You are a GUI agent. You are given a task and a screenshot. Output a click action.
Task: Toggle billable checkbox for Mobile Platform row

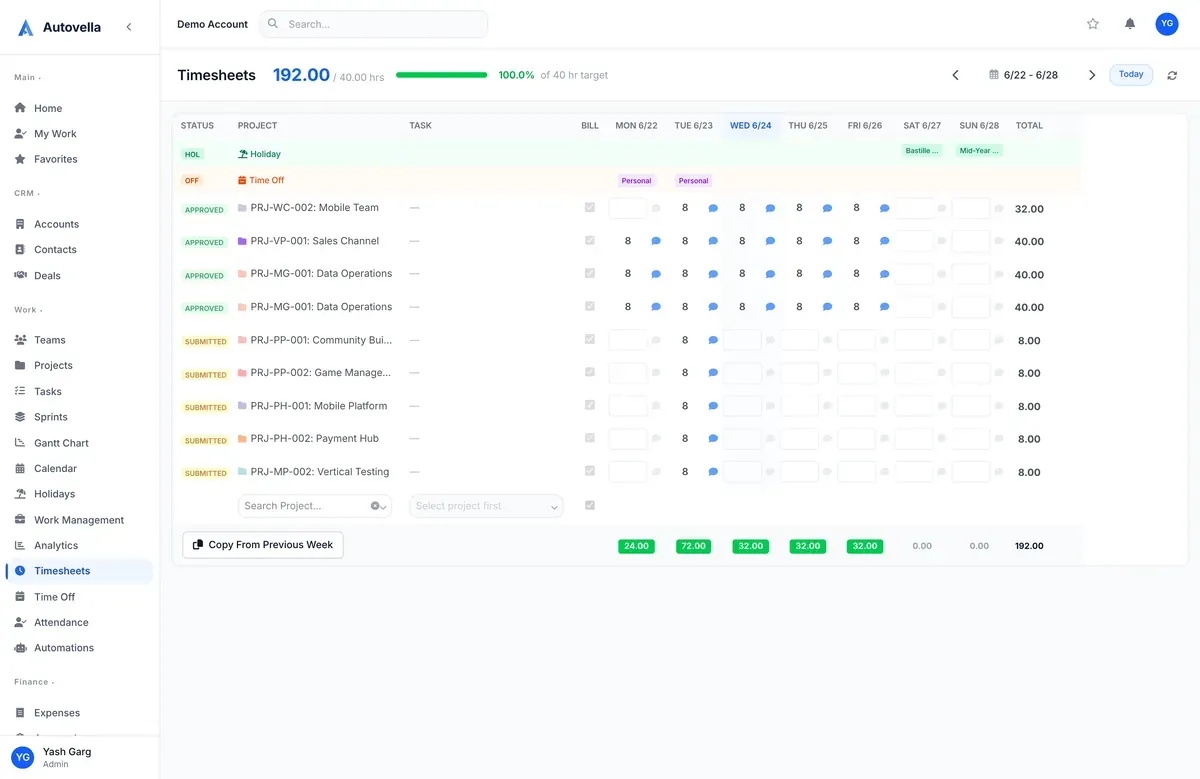(x=590, y=406)
